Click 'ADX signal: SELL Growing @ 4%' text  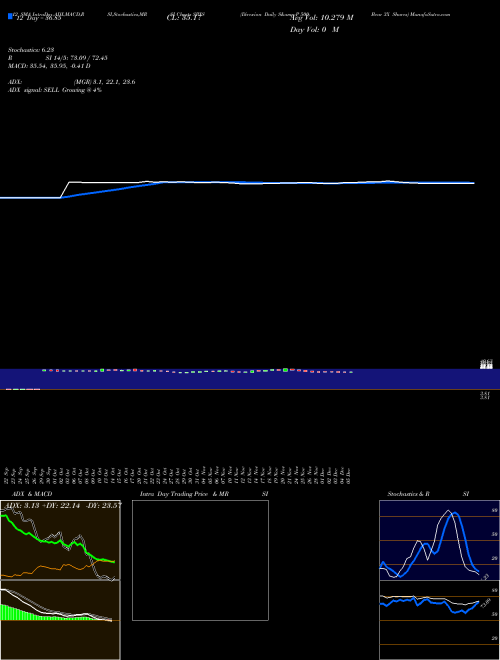(x=55, y=90)
